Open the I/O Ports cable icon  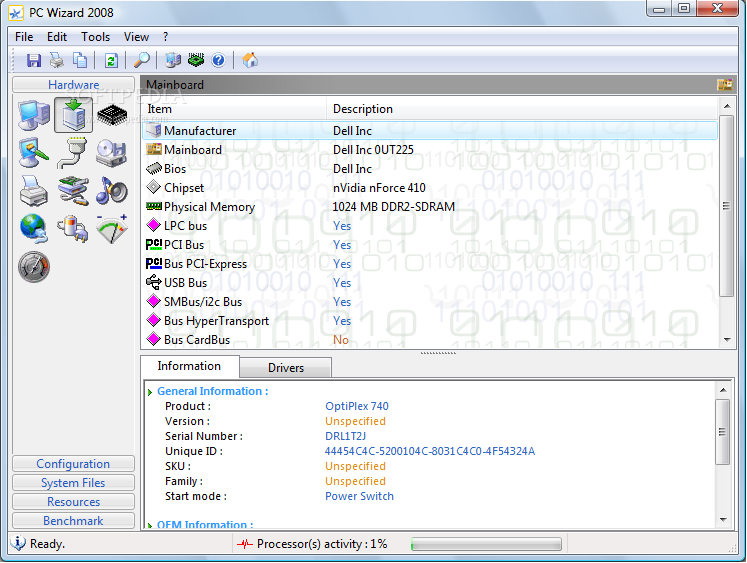73,152
